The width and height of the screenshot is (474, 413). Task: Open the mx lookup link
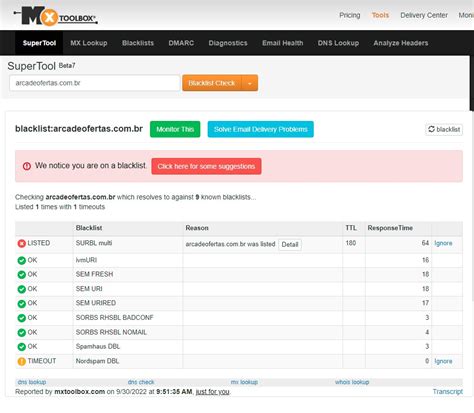click(x=244, y=382)
